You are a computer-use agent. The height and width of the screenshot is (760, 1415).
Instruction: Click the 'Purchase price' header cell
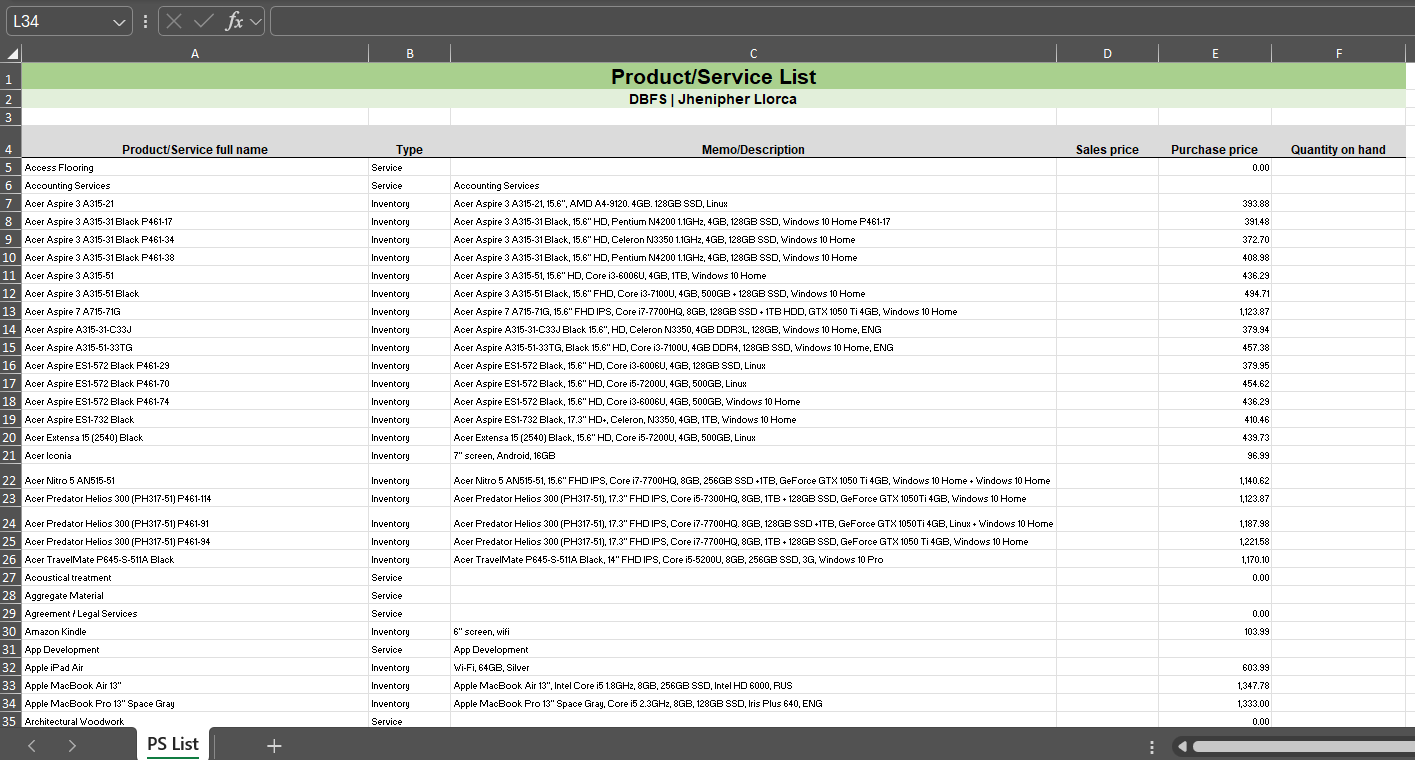(x=1215, y=142)
